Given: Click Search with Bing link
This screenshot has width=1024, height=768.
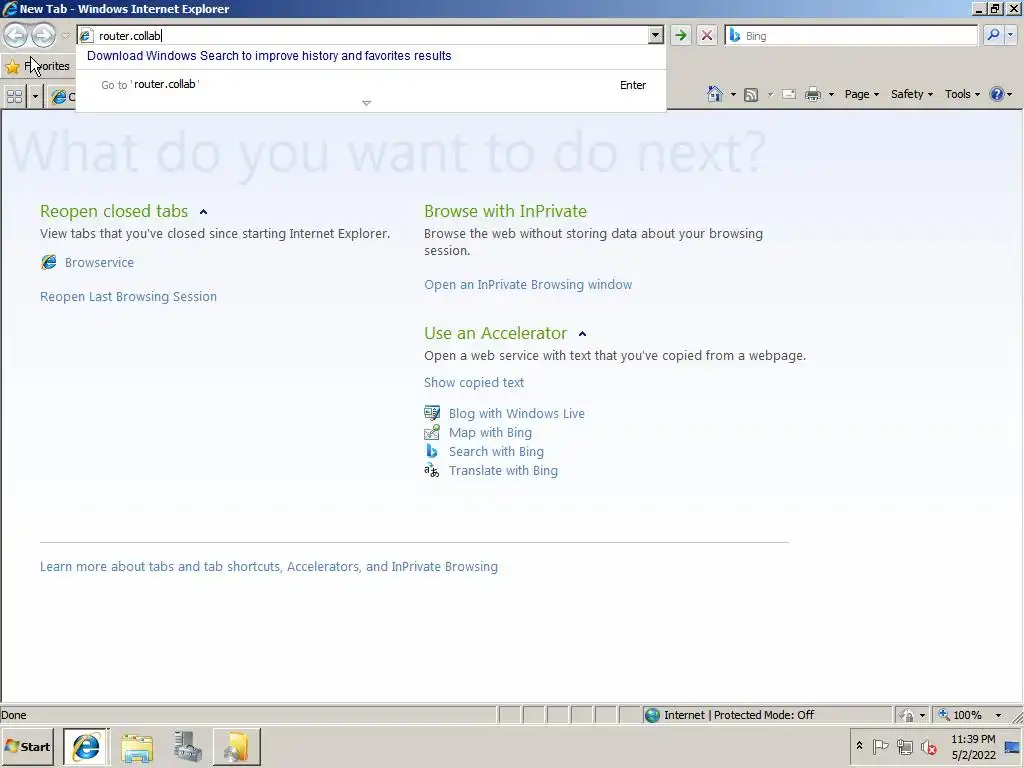Looking at the screenshot, I should coord(496,451).
